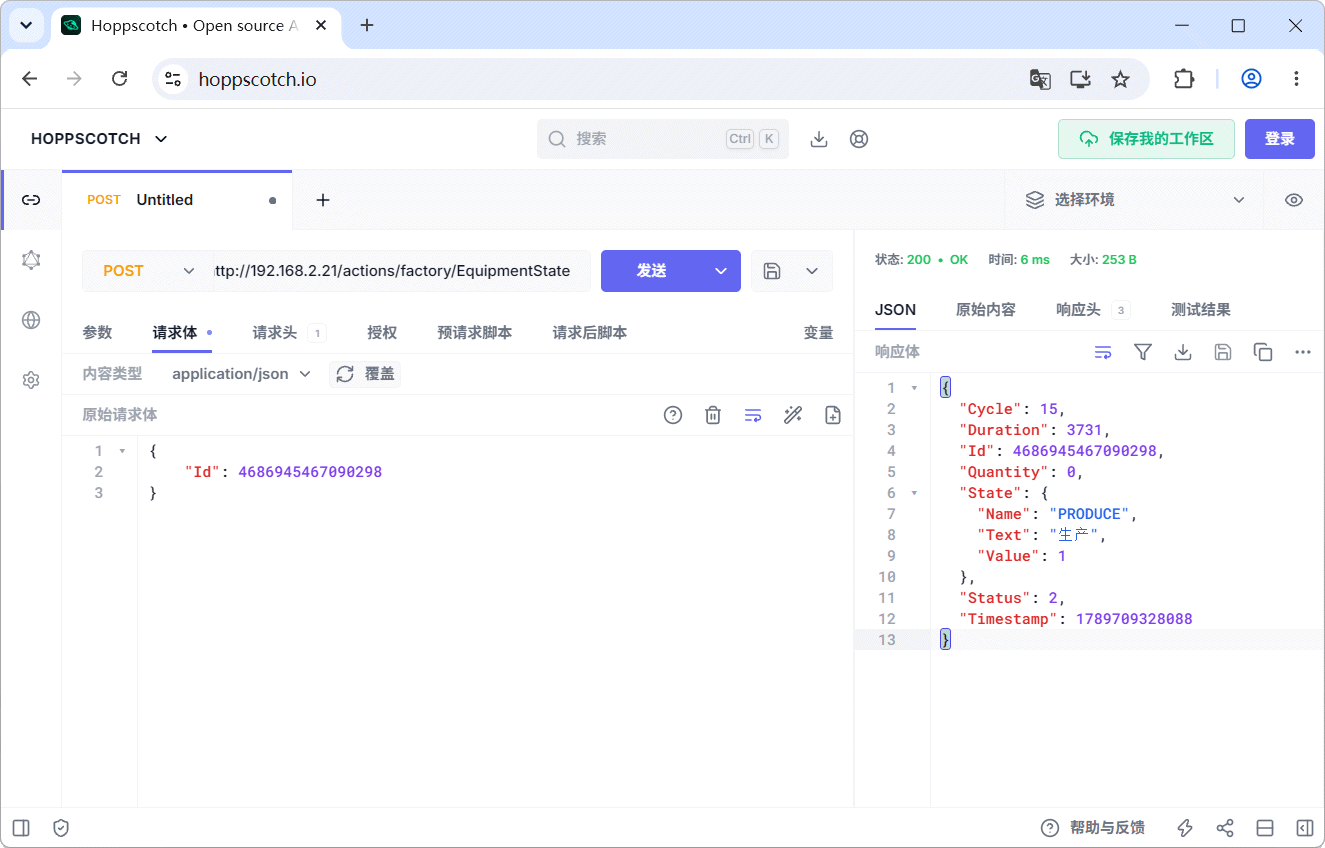
Task: Click the 发送 send button
Action: click(652, 271)
